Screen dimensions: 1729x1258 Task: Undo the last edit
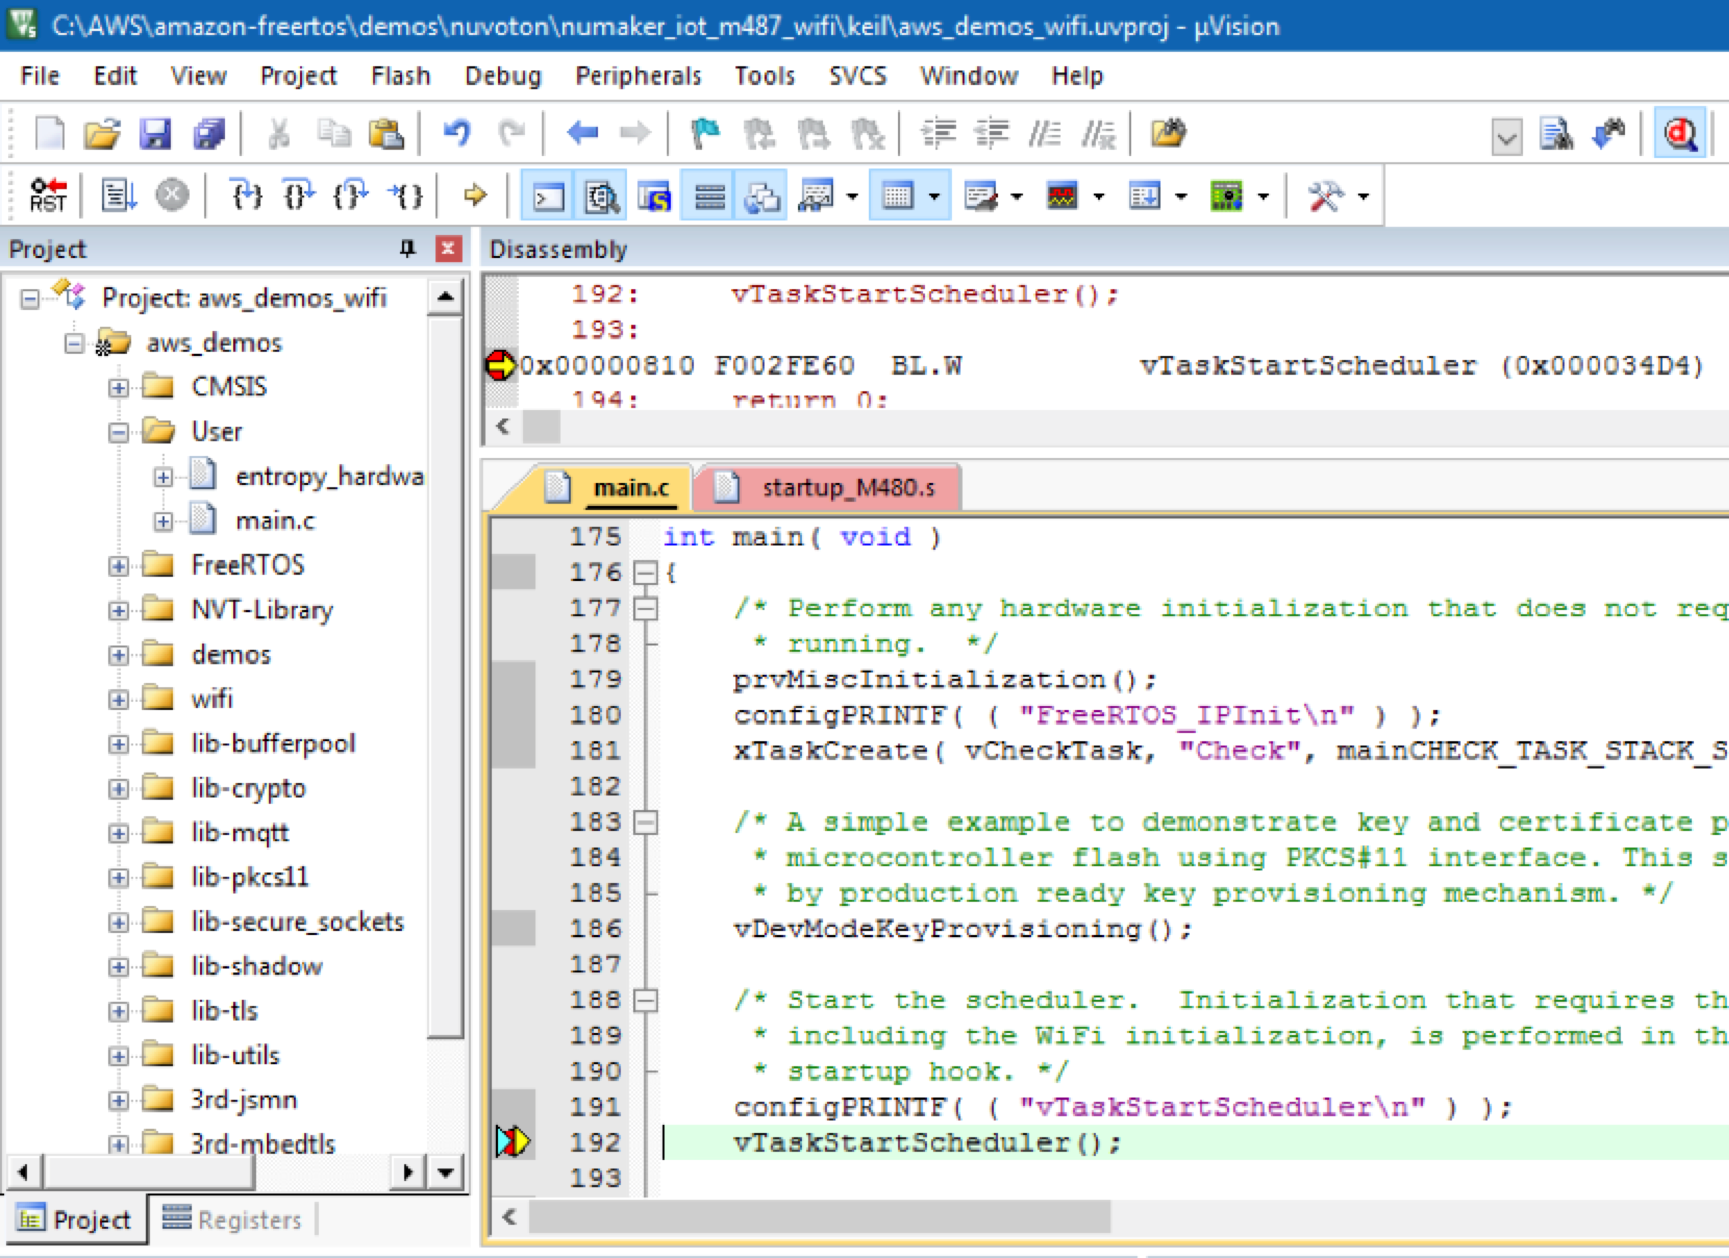coord(458,132)
